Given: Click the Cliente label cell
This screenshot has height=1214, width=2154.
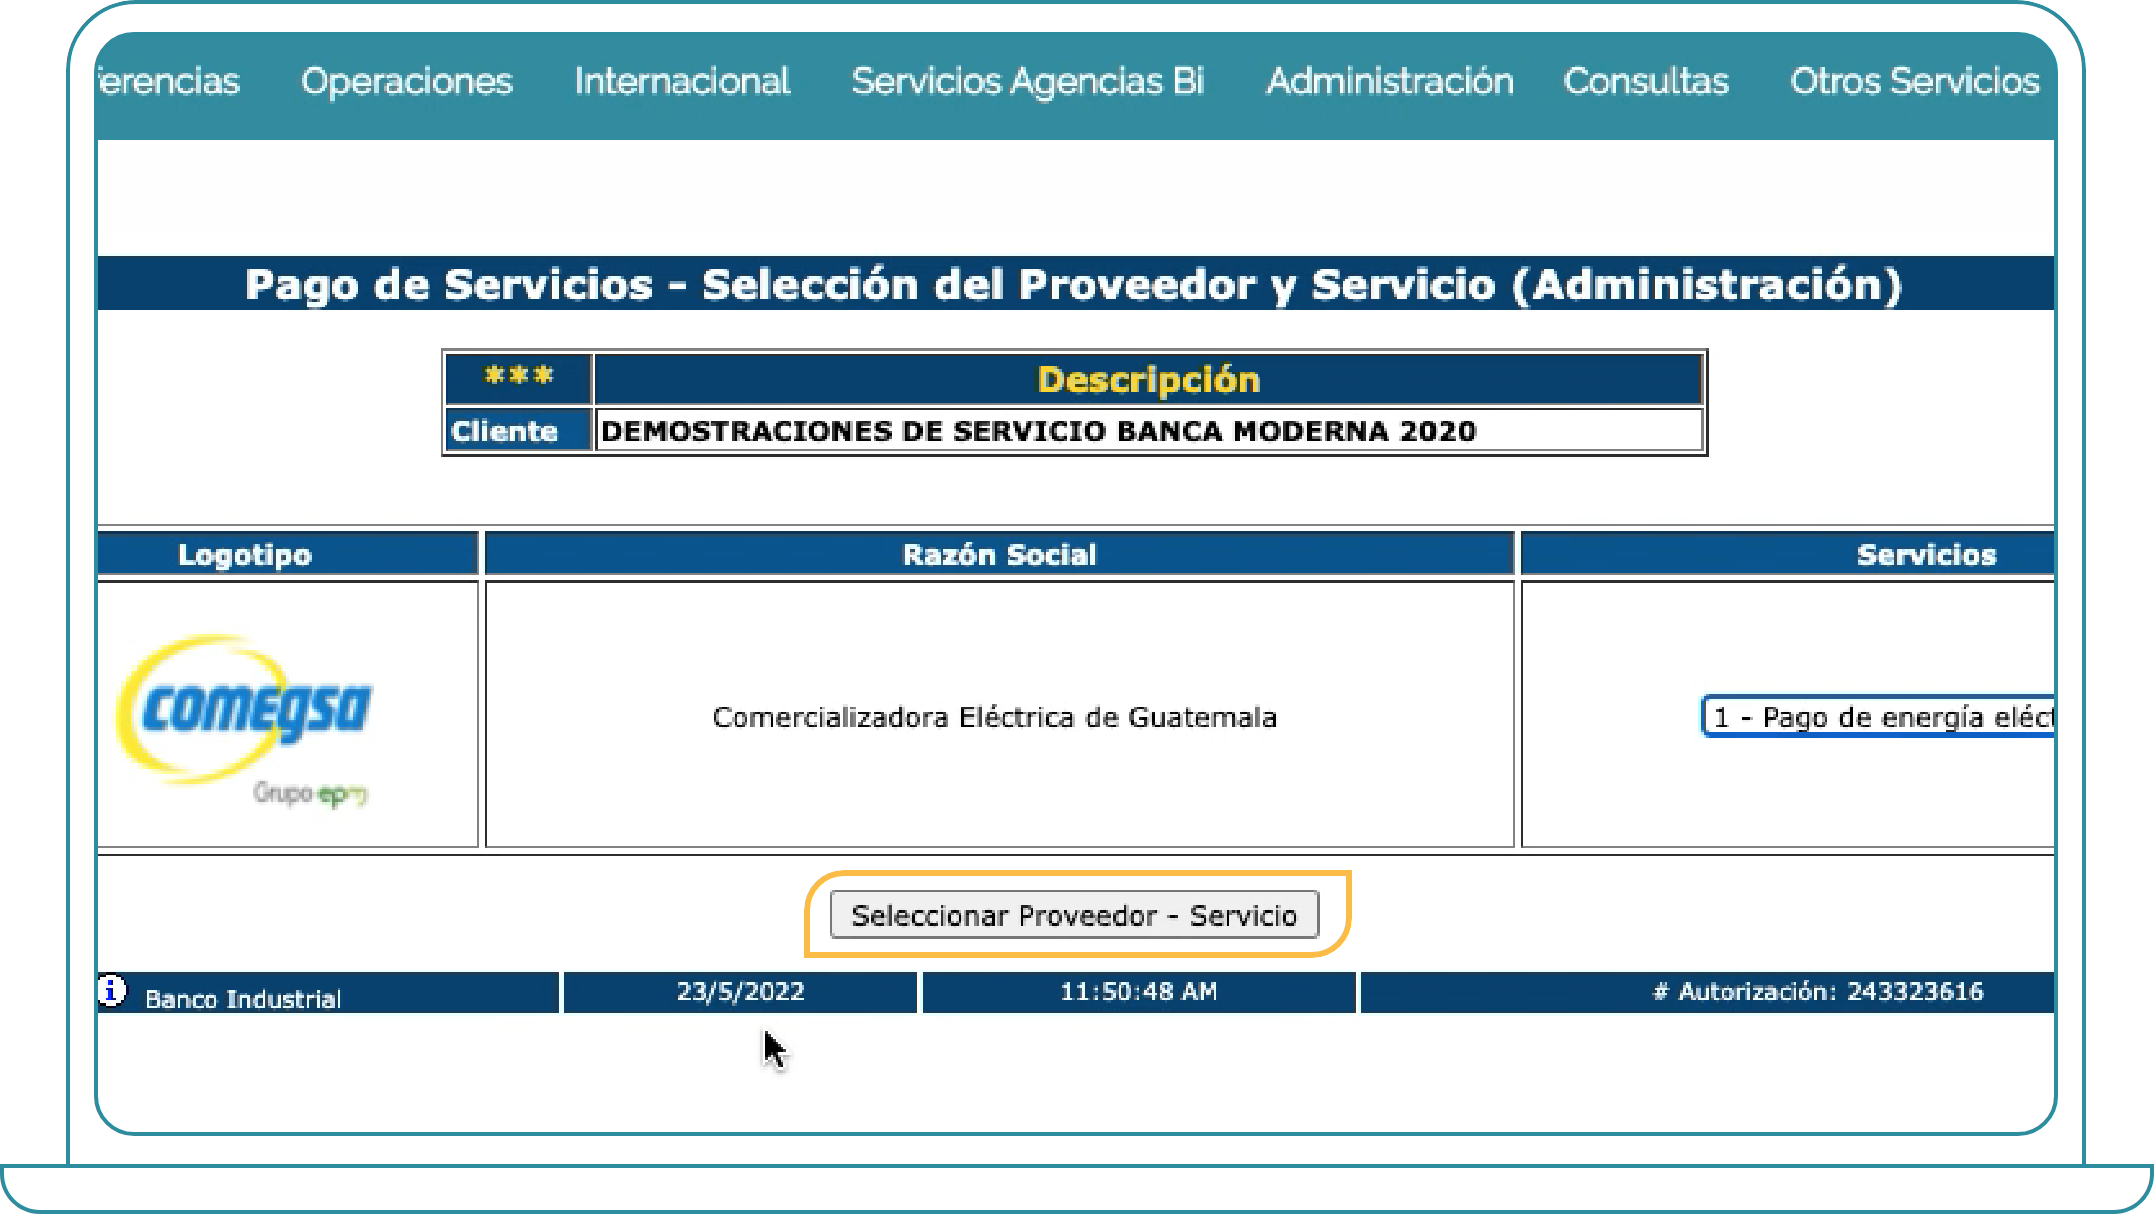Looking at the screenshot, I should pos(519,431).
